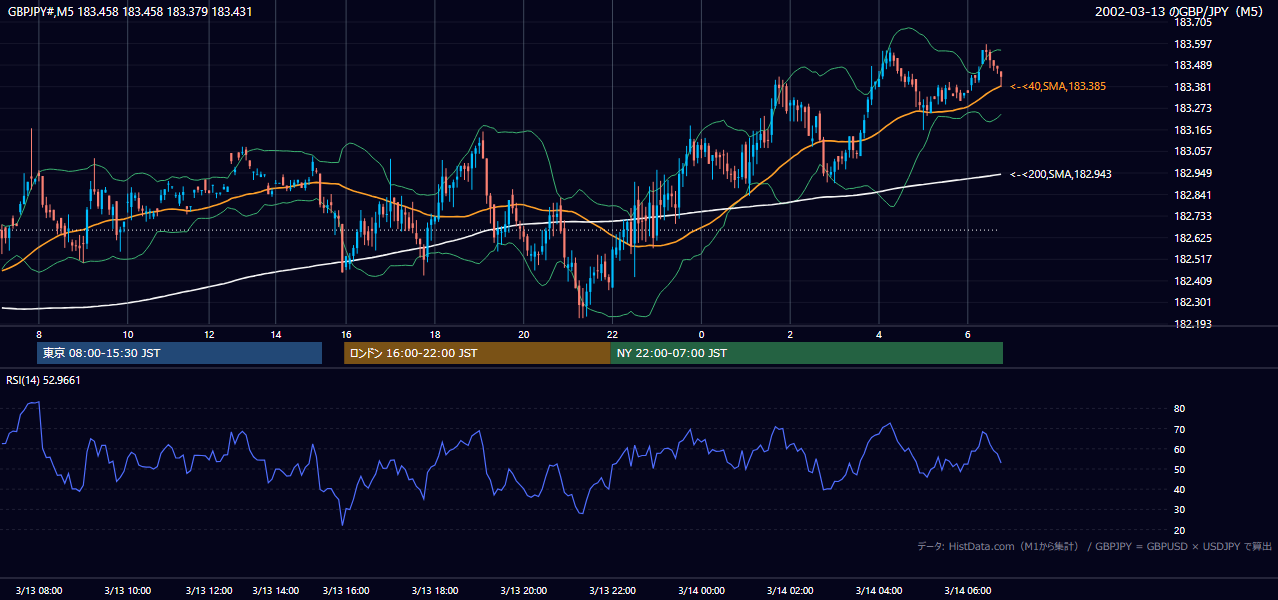Click the RSI 70 level label
Image resolution: width=1278 pixels, height=600 pixels.
[x=1179, y=429]
